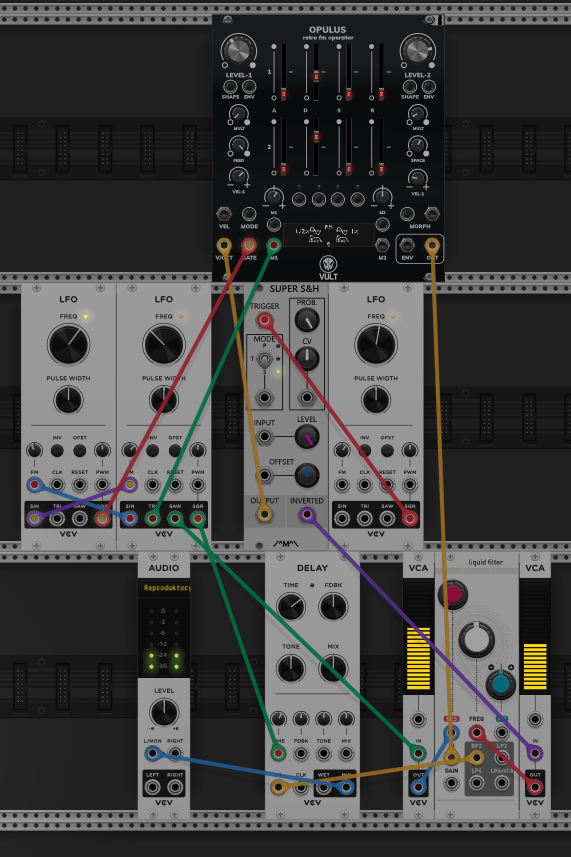The width and height of the screenshot is (571, 857).
Task: Click the TRIGGER jack on Super S&H
Action: click(x=264, y=320)
